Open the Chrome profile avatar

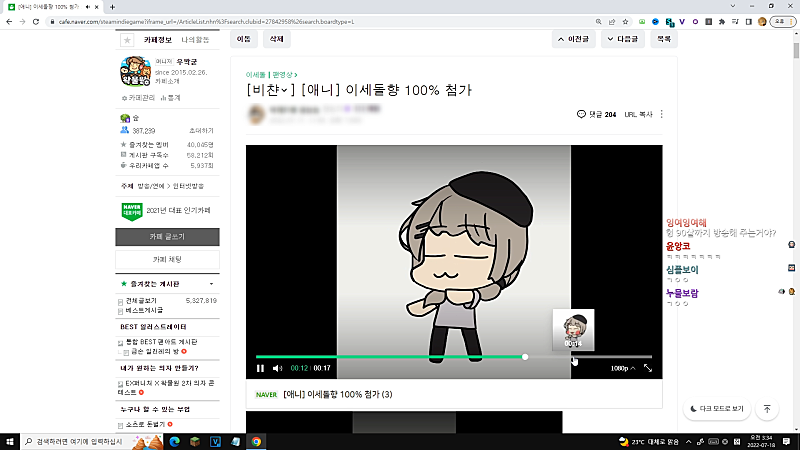point(762,22)
